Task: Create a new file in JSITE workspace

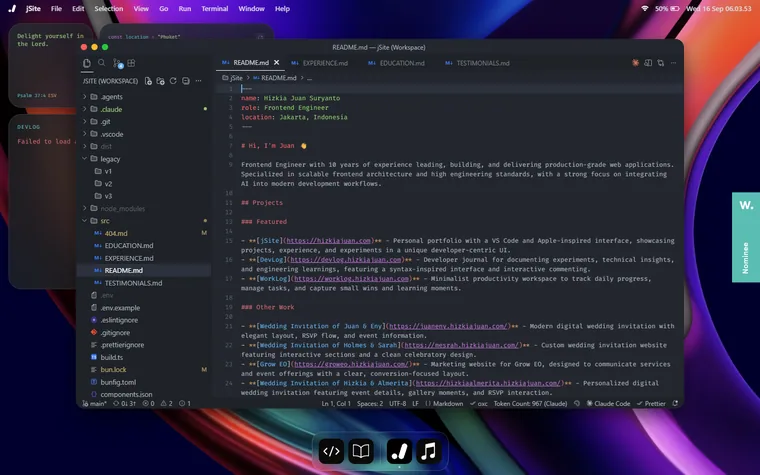Action: (148, 81)
